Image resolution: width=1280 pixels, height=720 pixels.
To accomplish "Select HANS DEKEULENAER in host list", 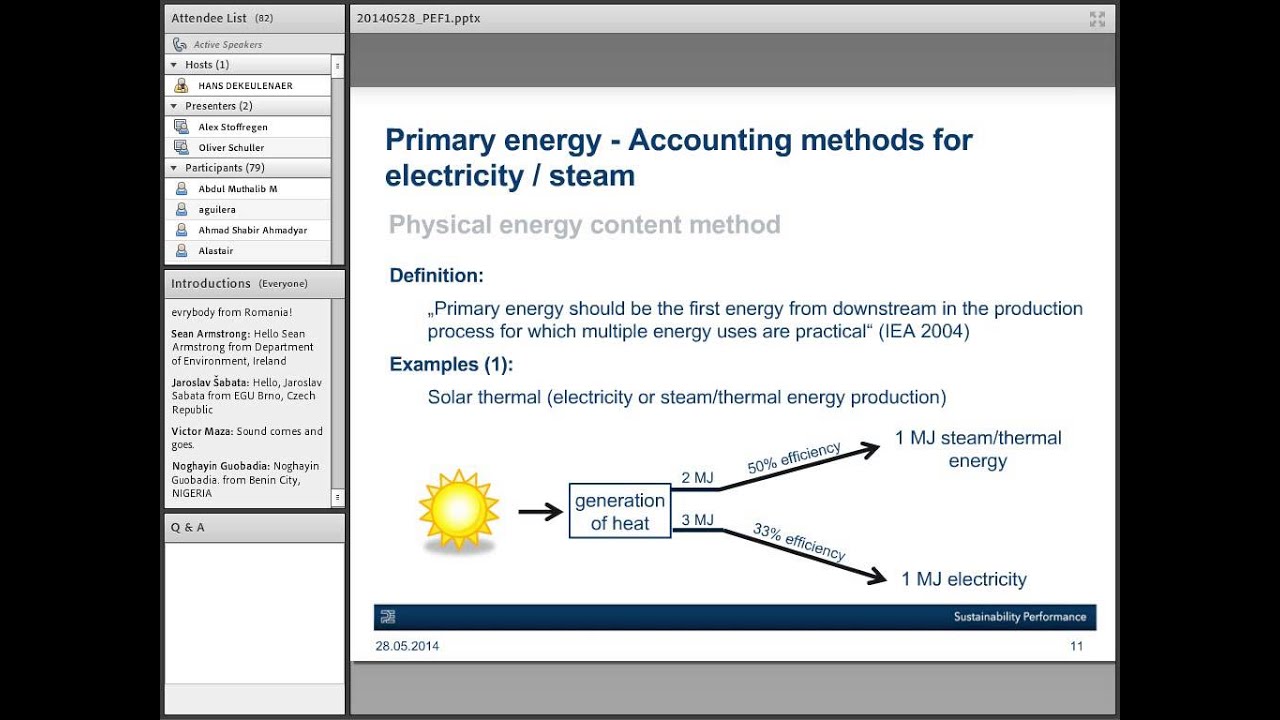I will [x=247, y=86].
